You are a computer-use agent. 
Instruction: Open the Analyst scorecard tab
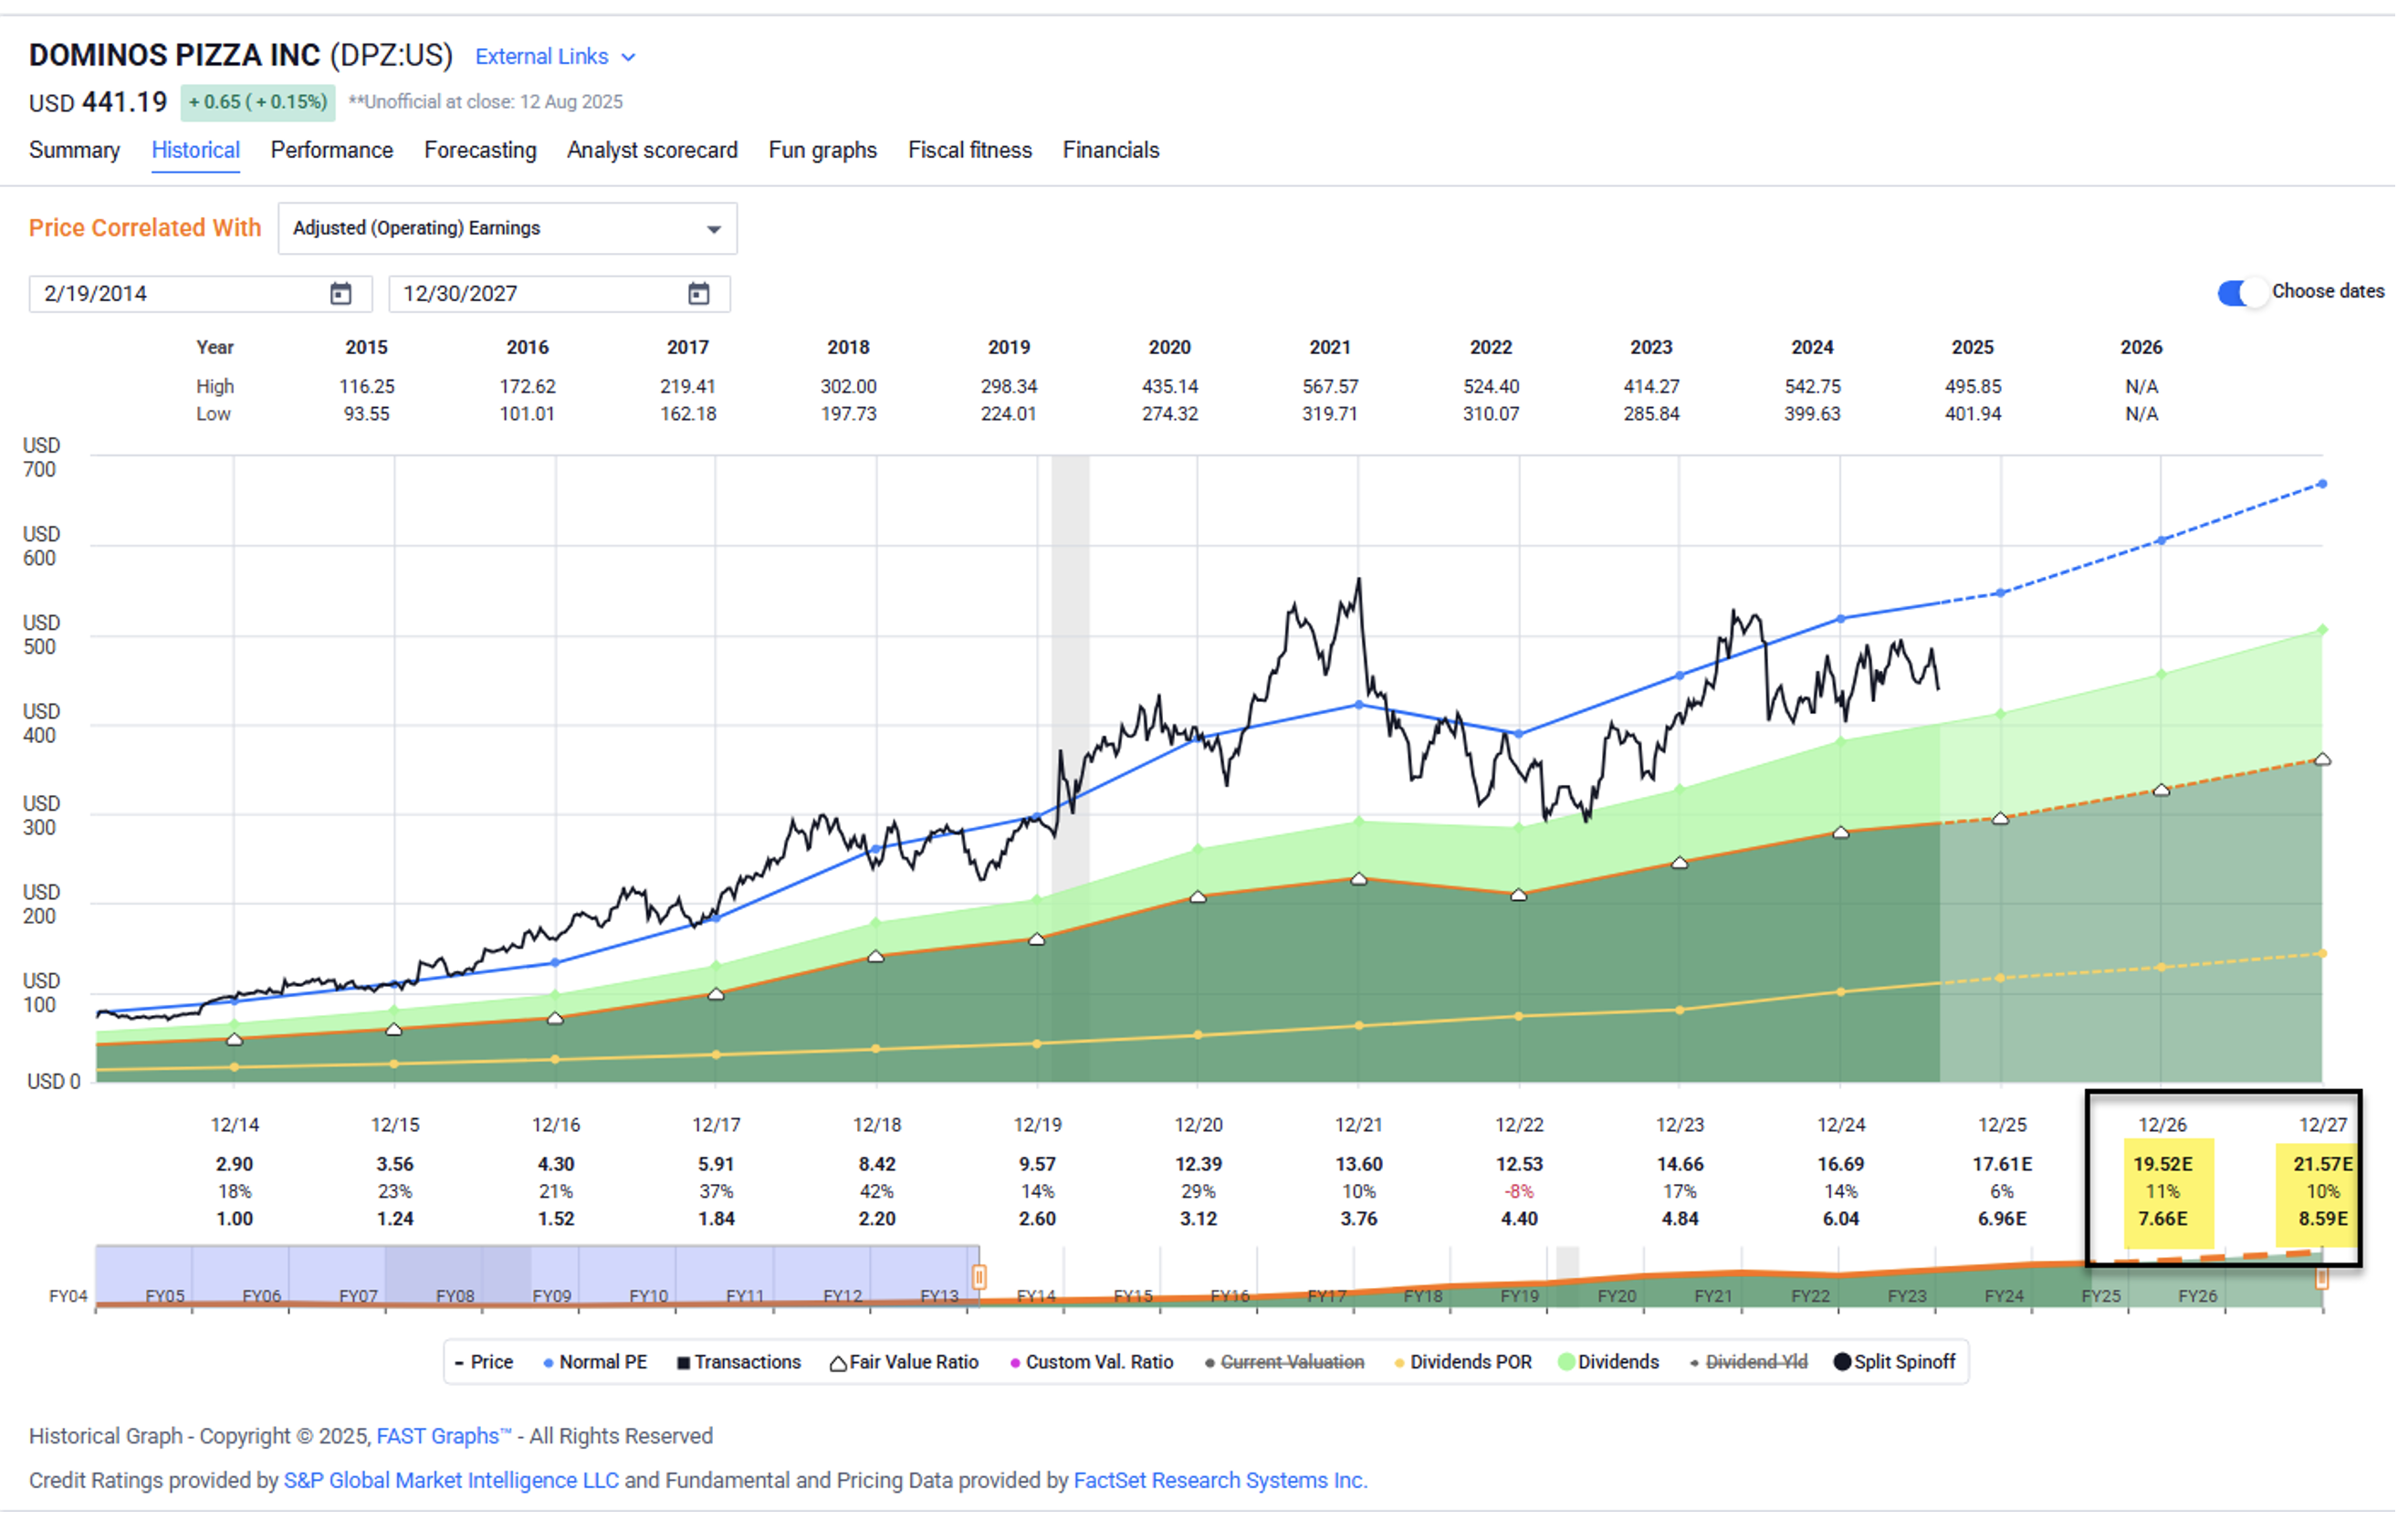652,150
